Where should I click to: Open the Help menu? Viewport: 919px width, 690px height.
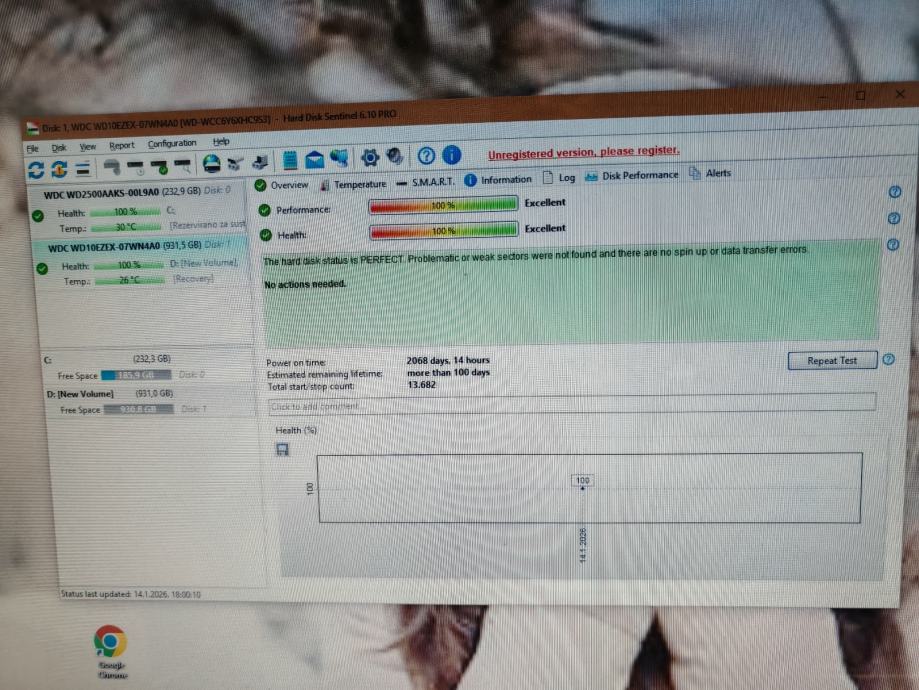pyautogui.click(x=220, y=141)
